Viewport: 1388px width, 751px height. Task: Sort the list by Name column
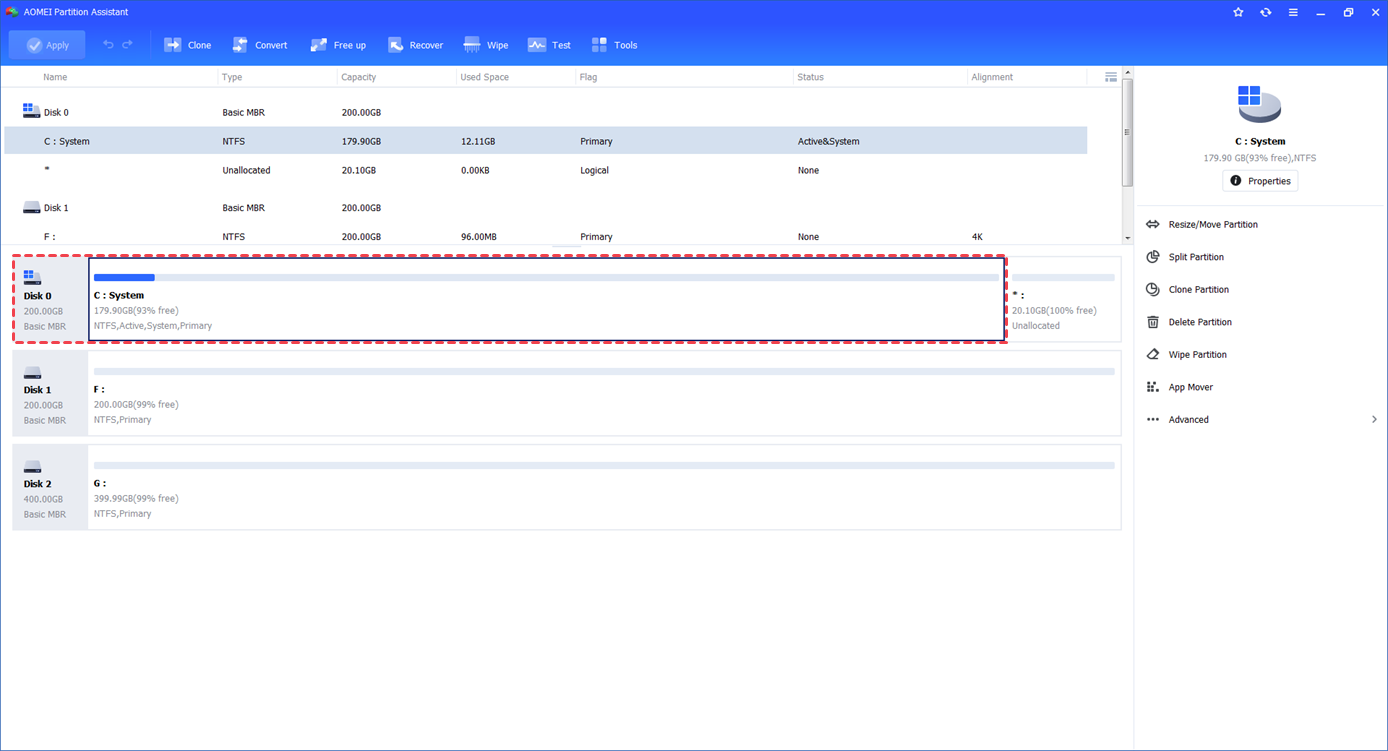coord(56,77)
